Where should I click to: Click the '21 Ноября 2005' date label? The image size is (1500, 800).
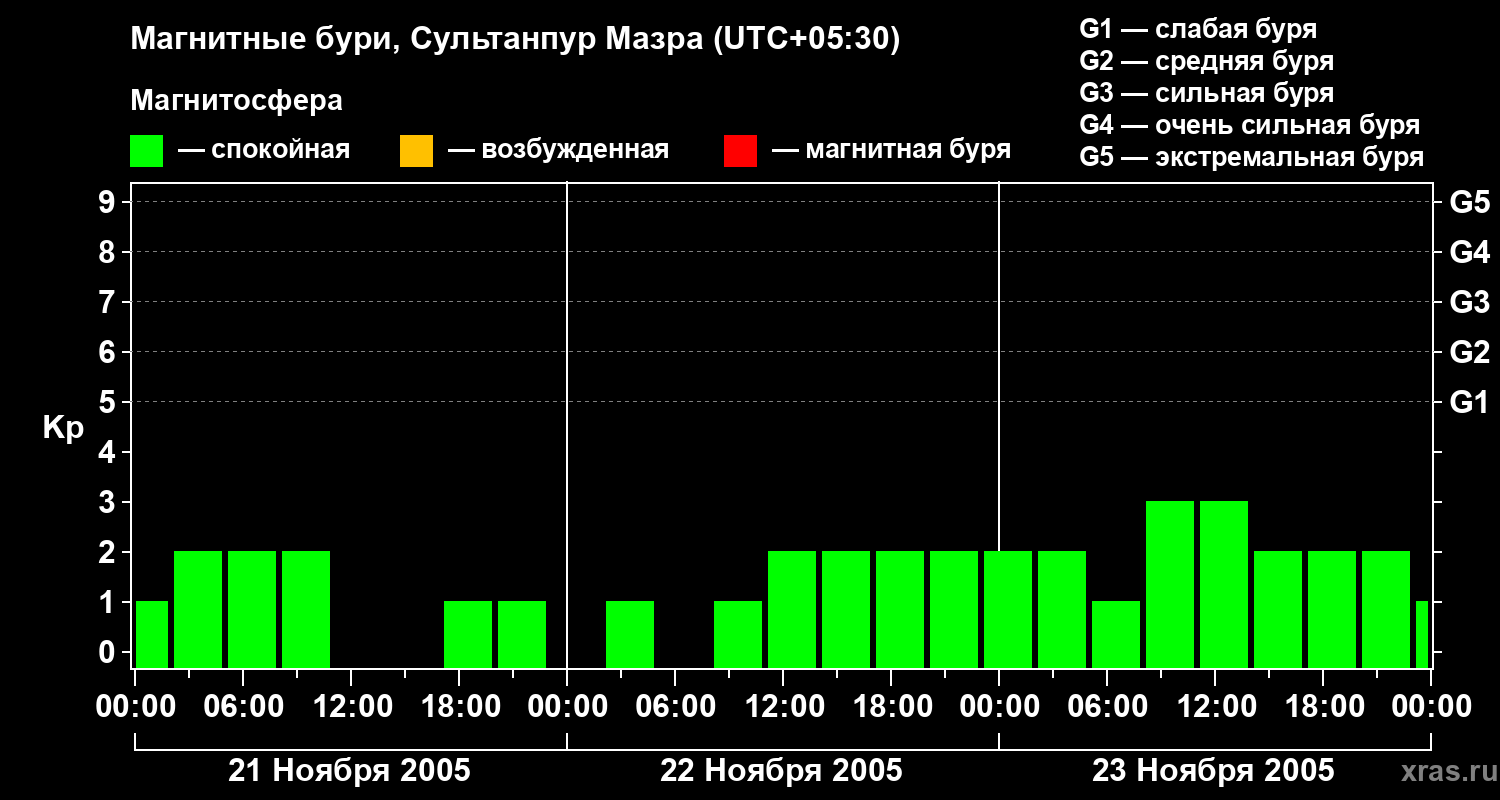[x=349, y=771]
